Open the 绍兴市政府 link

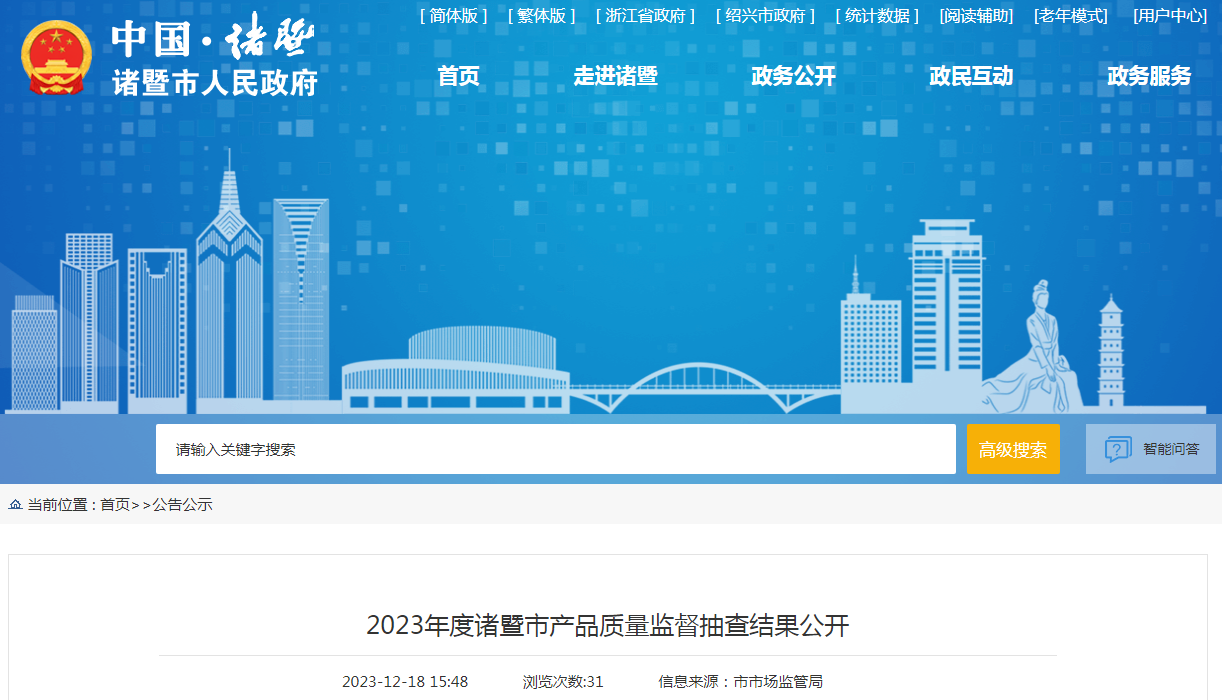coord(765,16)
